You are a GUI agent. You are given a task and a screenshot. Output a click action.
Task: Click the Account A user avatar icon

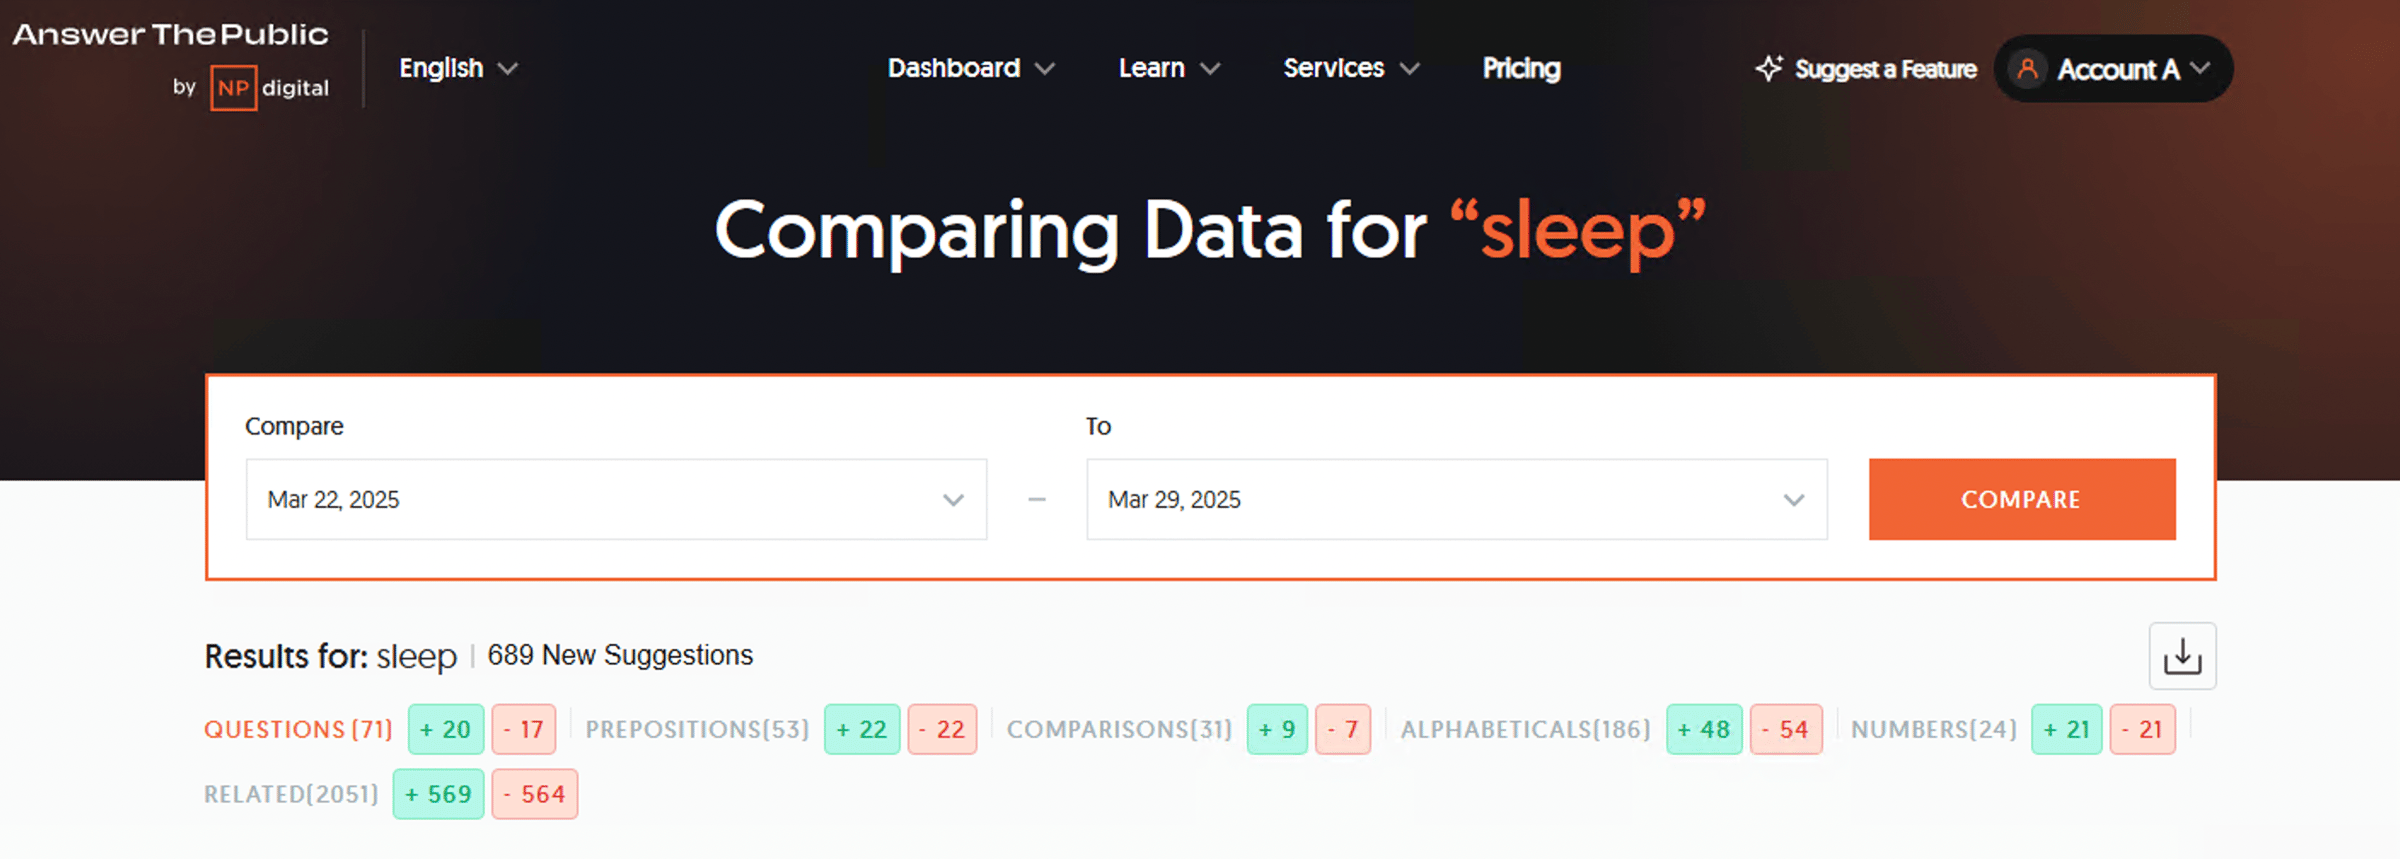pos(2027,69)
